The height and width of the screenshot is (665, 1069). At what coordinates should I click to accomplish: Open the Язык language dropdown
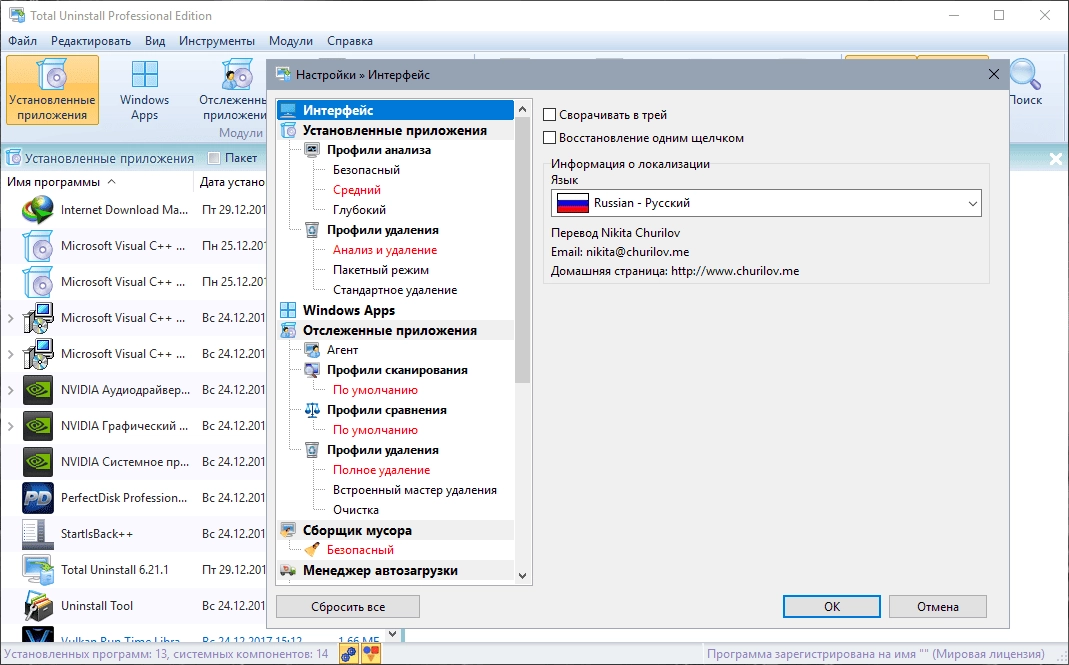pyautogui.click(x=766, y=203)
